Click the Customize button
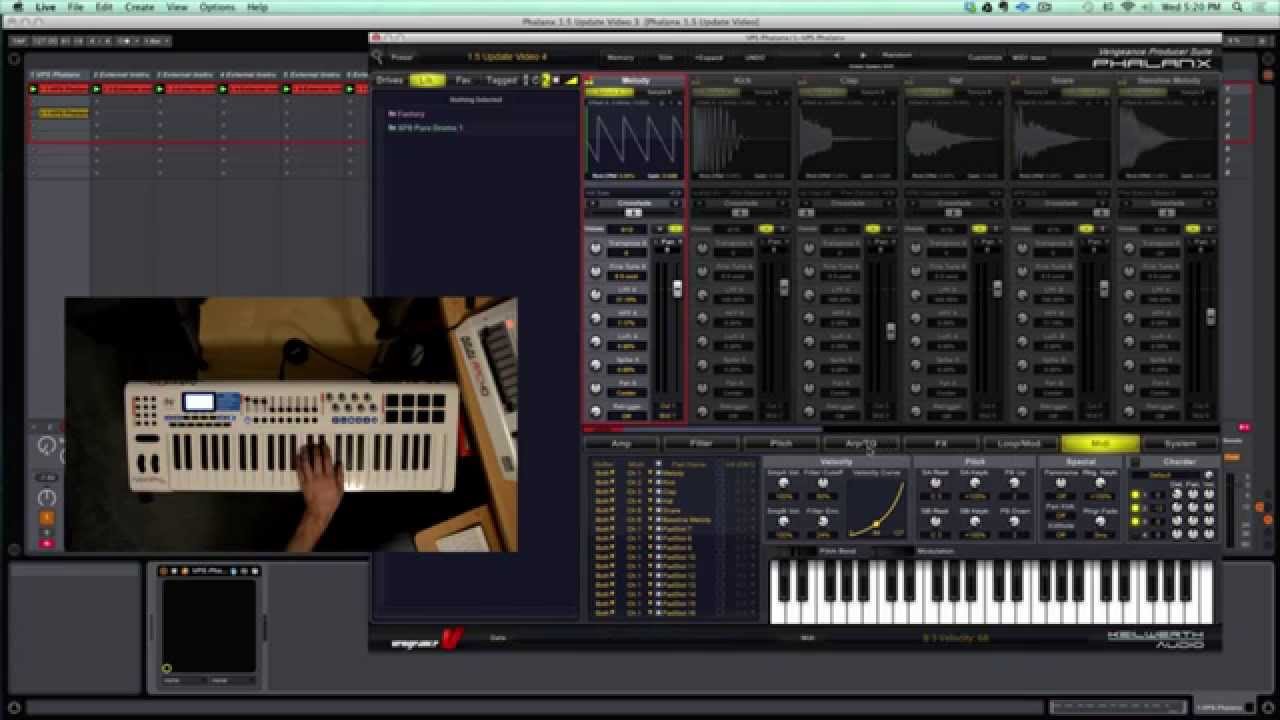 [984, 57]
